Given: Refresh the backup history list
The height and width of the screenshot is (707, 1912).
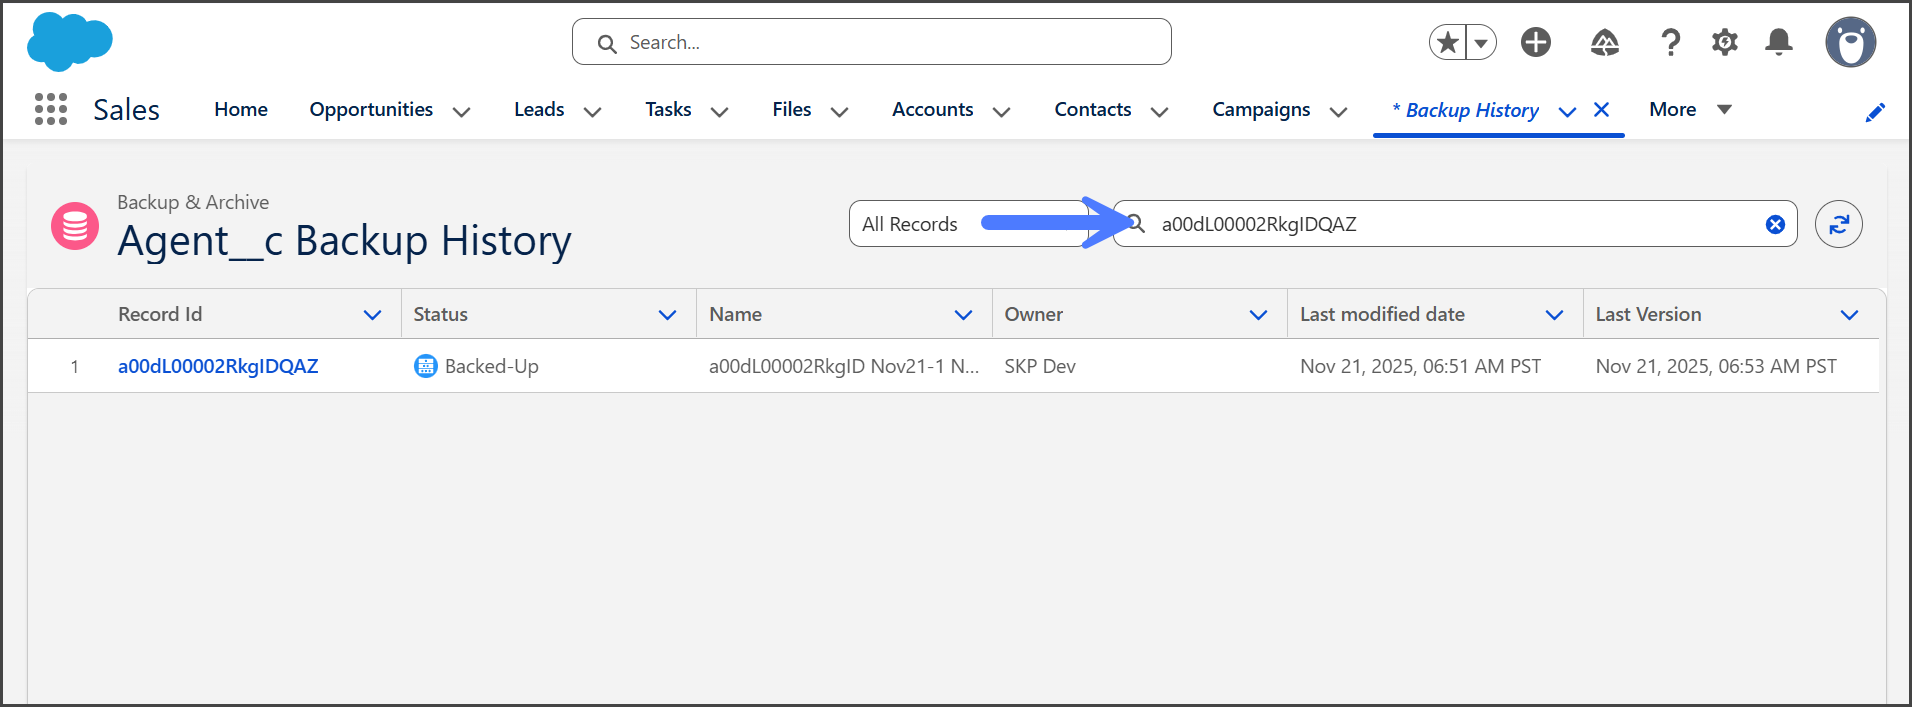Looking at the screenshot, I should 1838,224.
